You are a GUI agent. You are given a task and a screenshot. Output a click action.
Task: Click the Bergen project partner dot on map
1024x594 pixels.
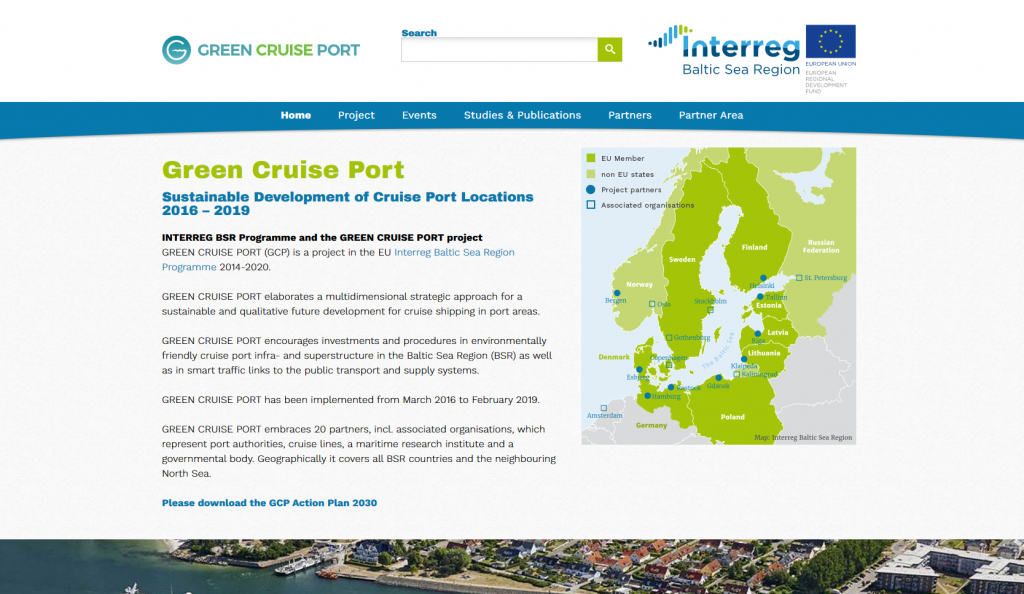(x=616, y=293)
